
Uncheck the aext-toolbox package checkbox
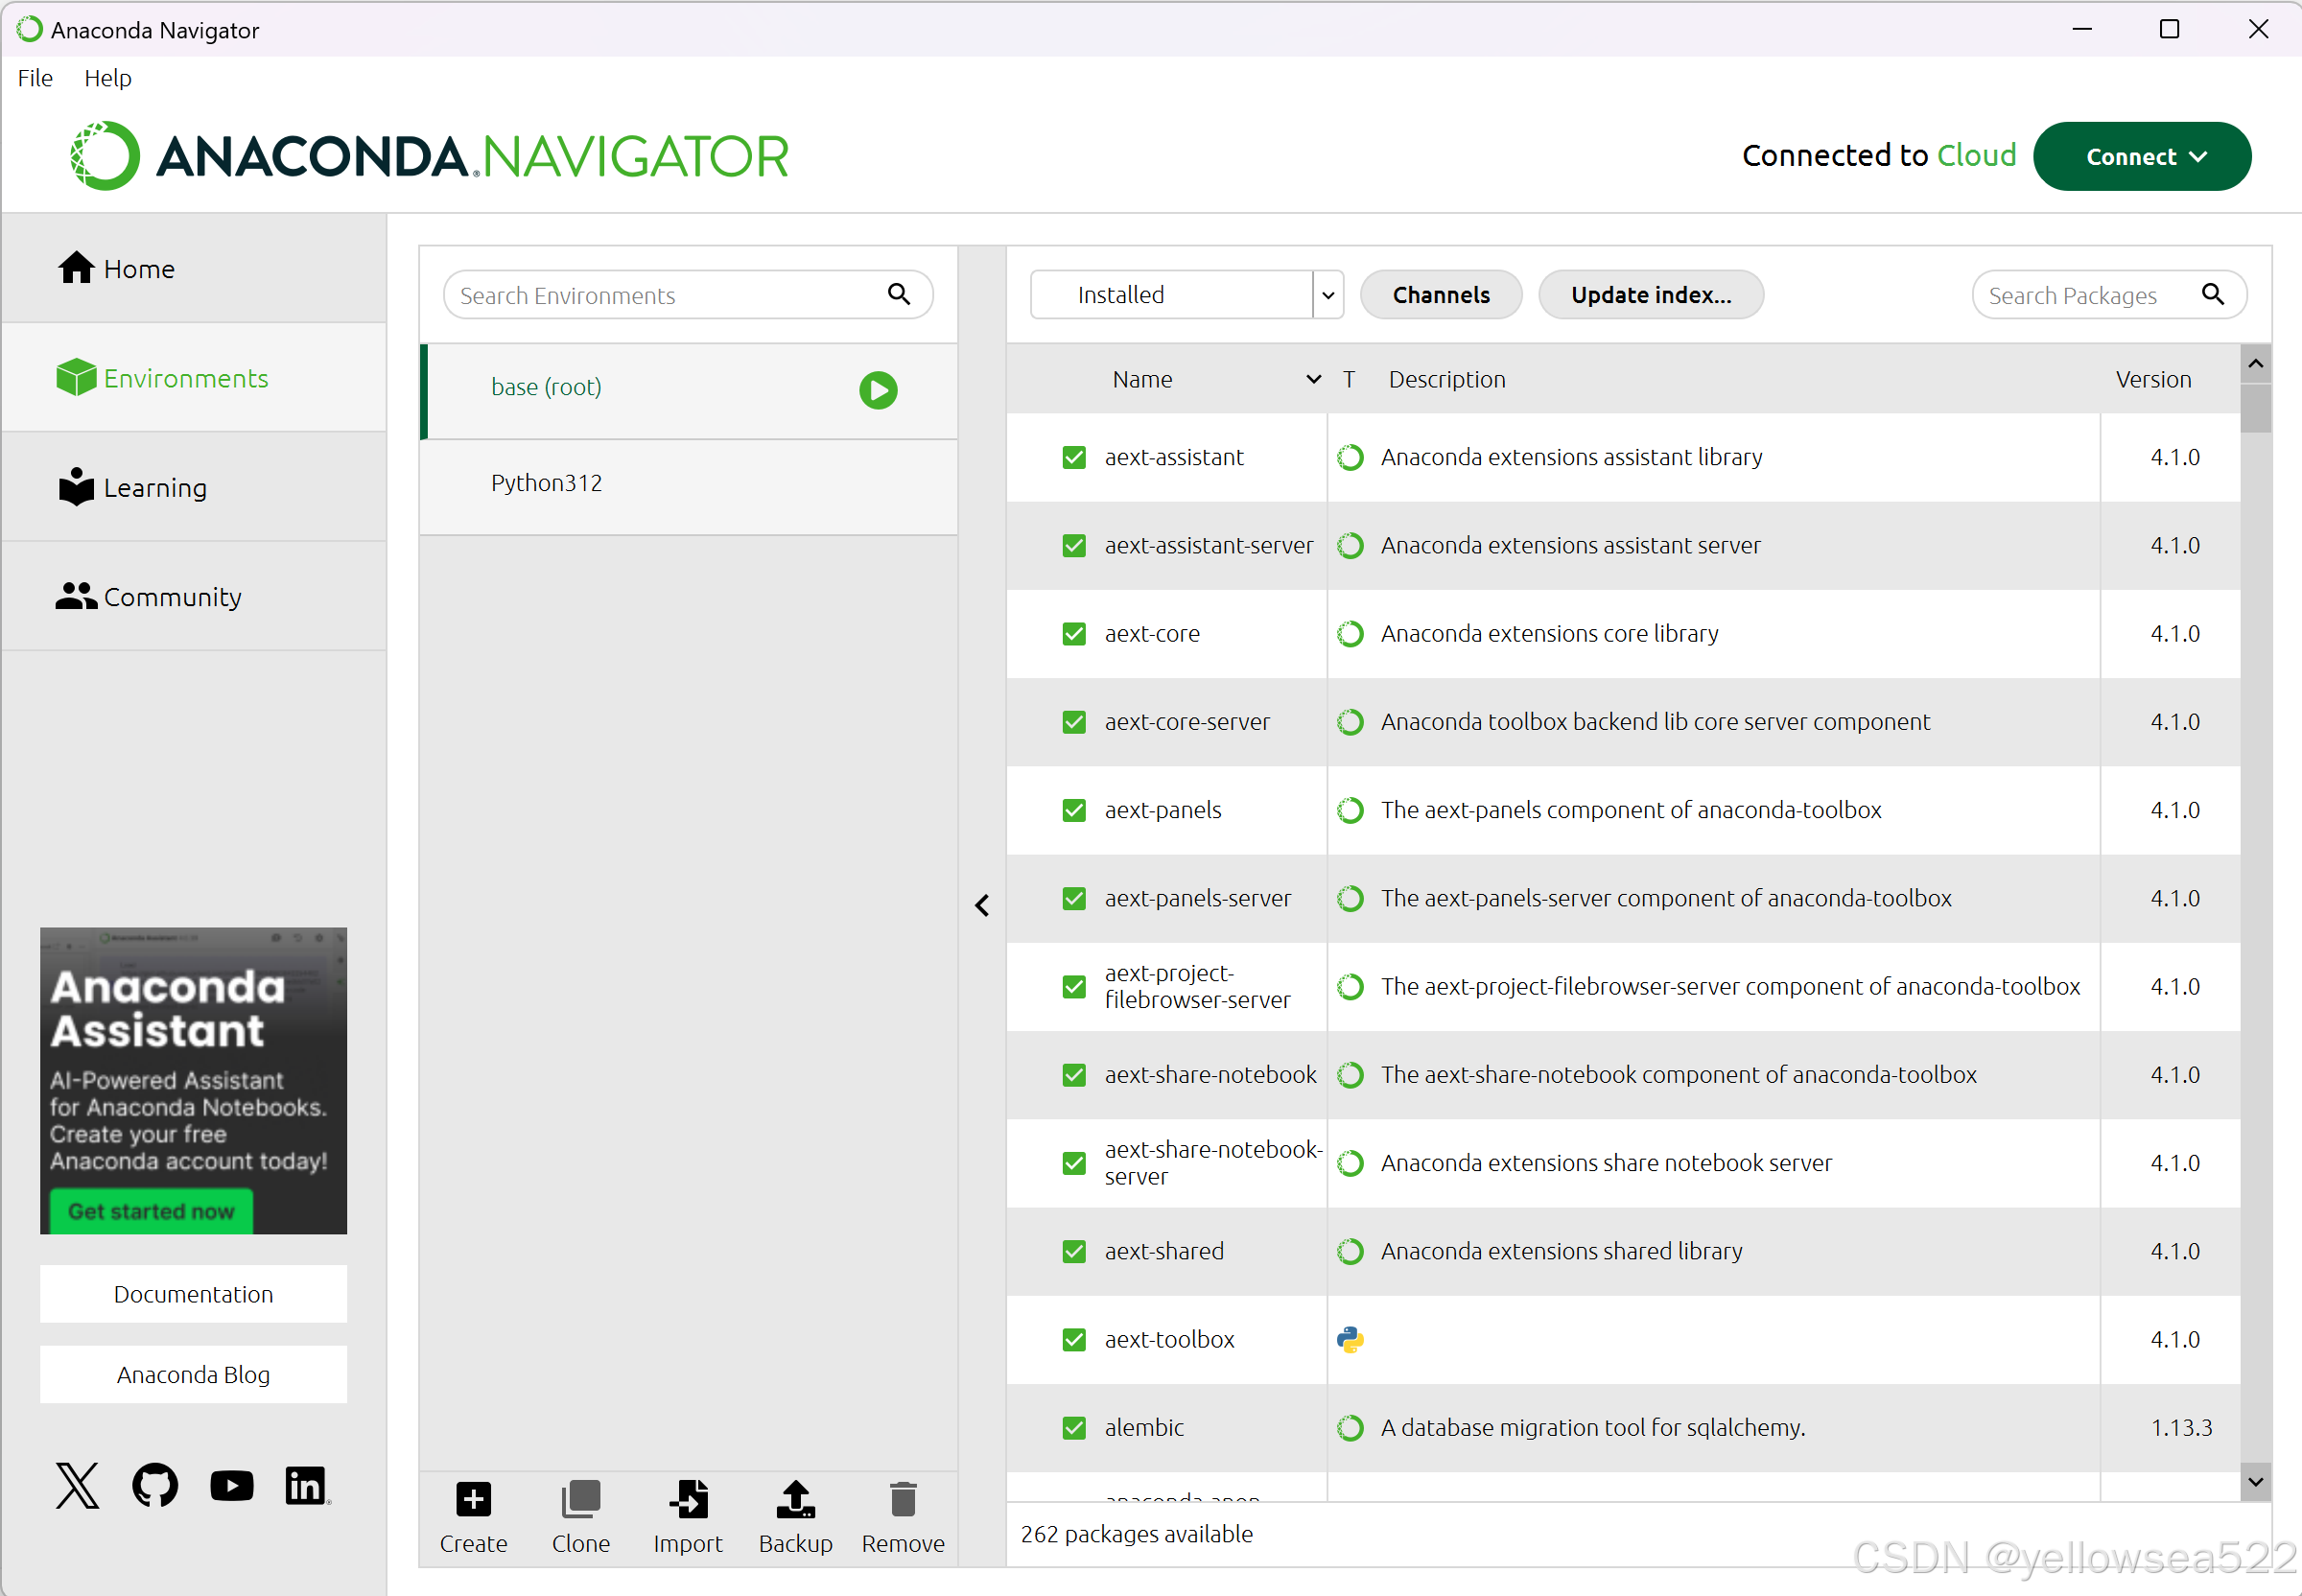point(1074,1339)
